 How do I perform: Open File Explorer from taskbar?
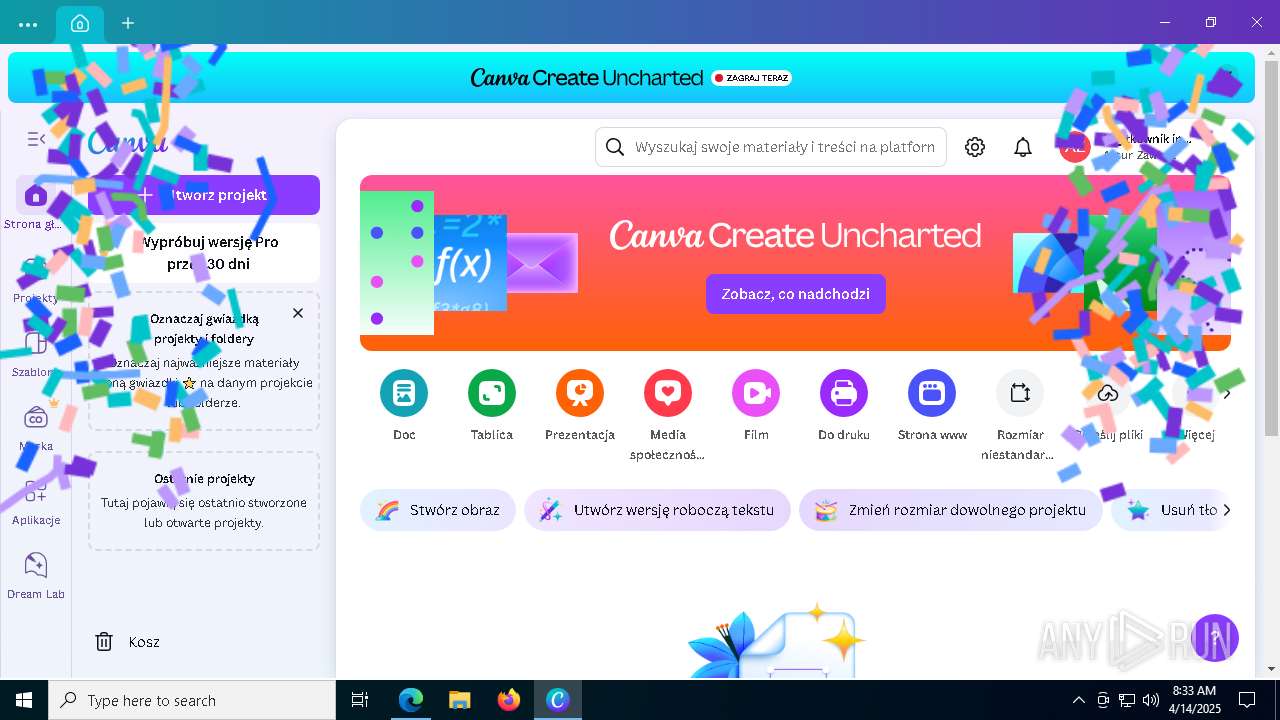[x=460, y=700]
